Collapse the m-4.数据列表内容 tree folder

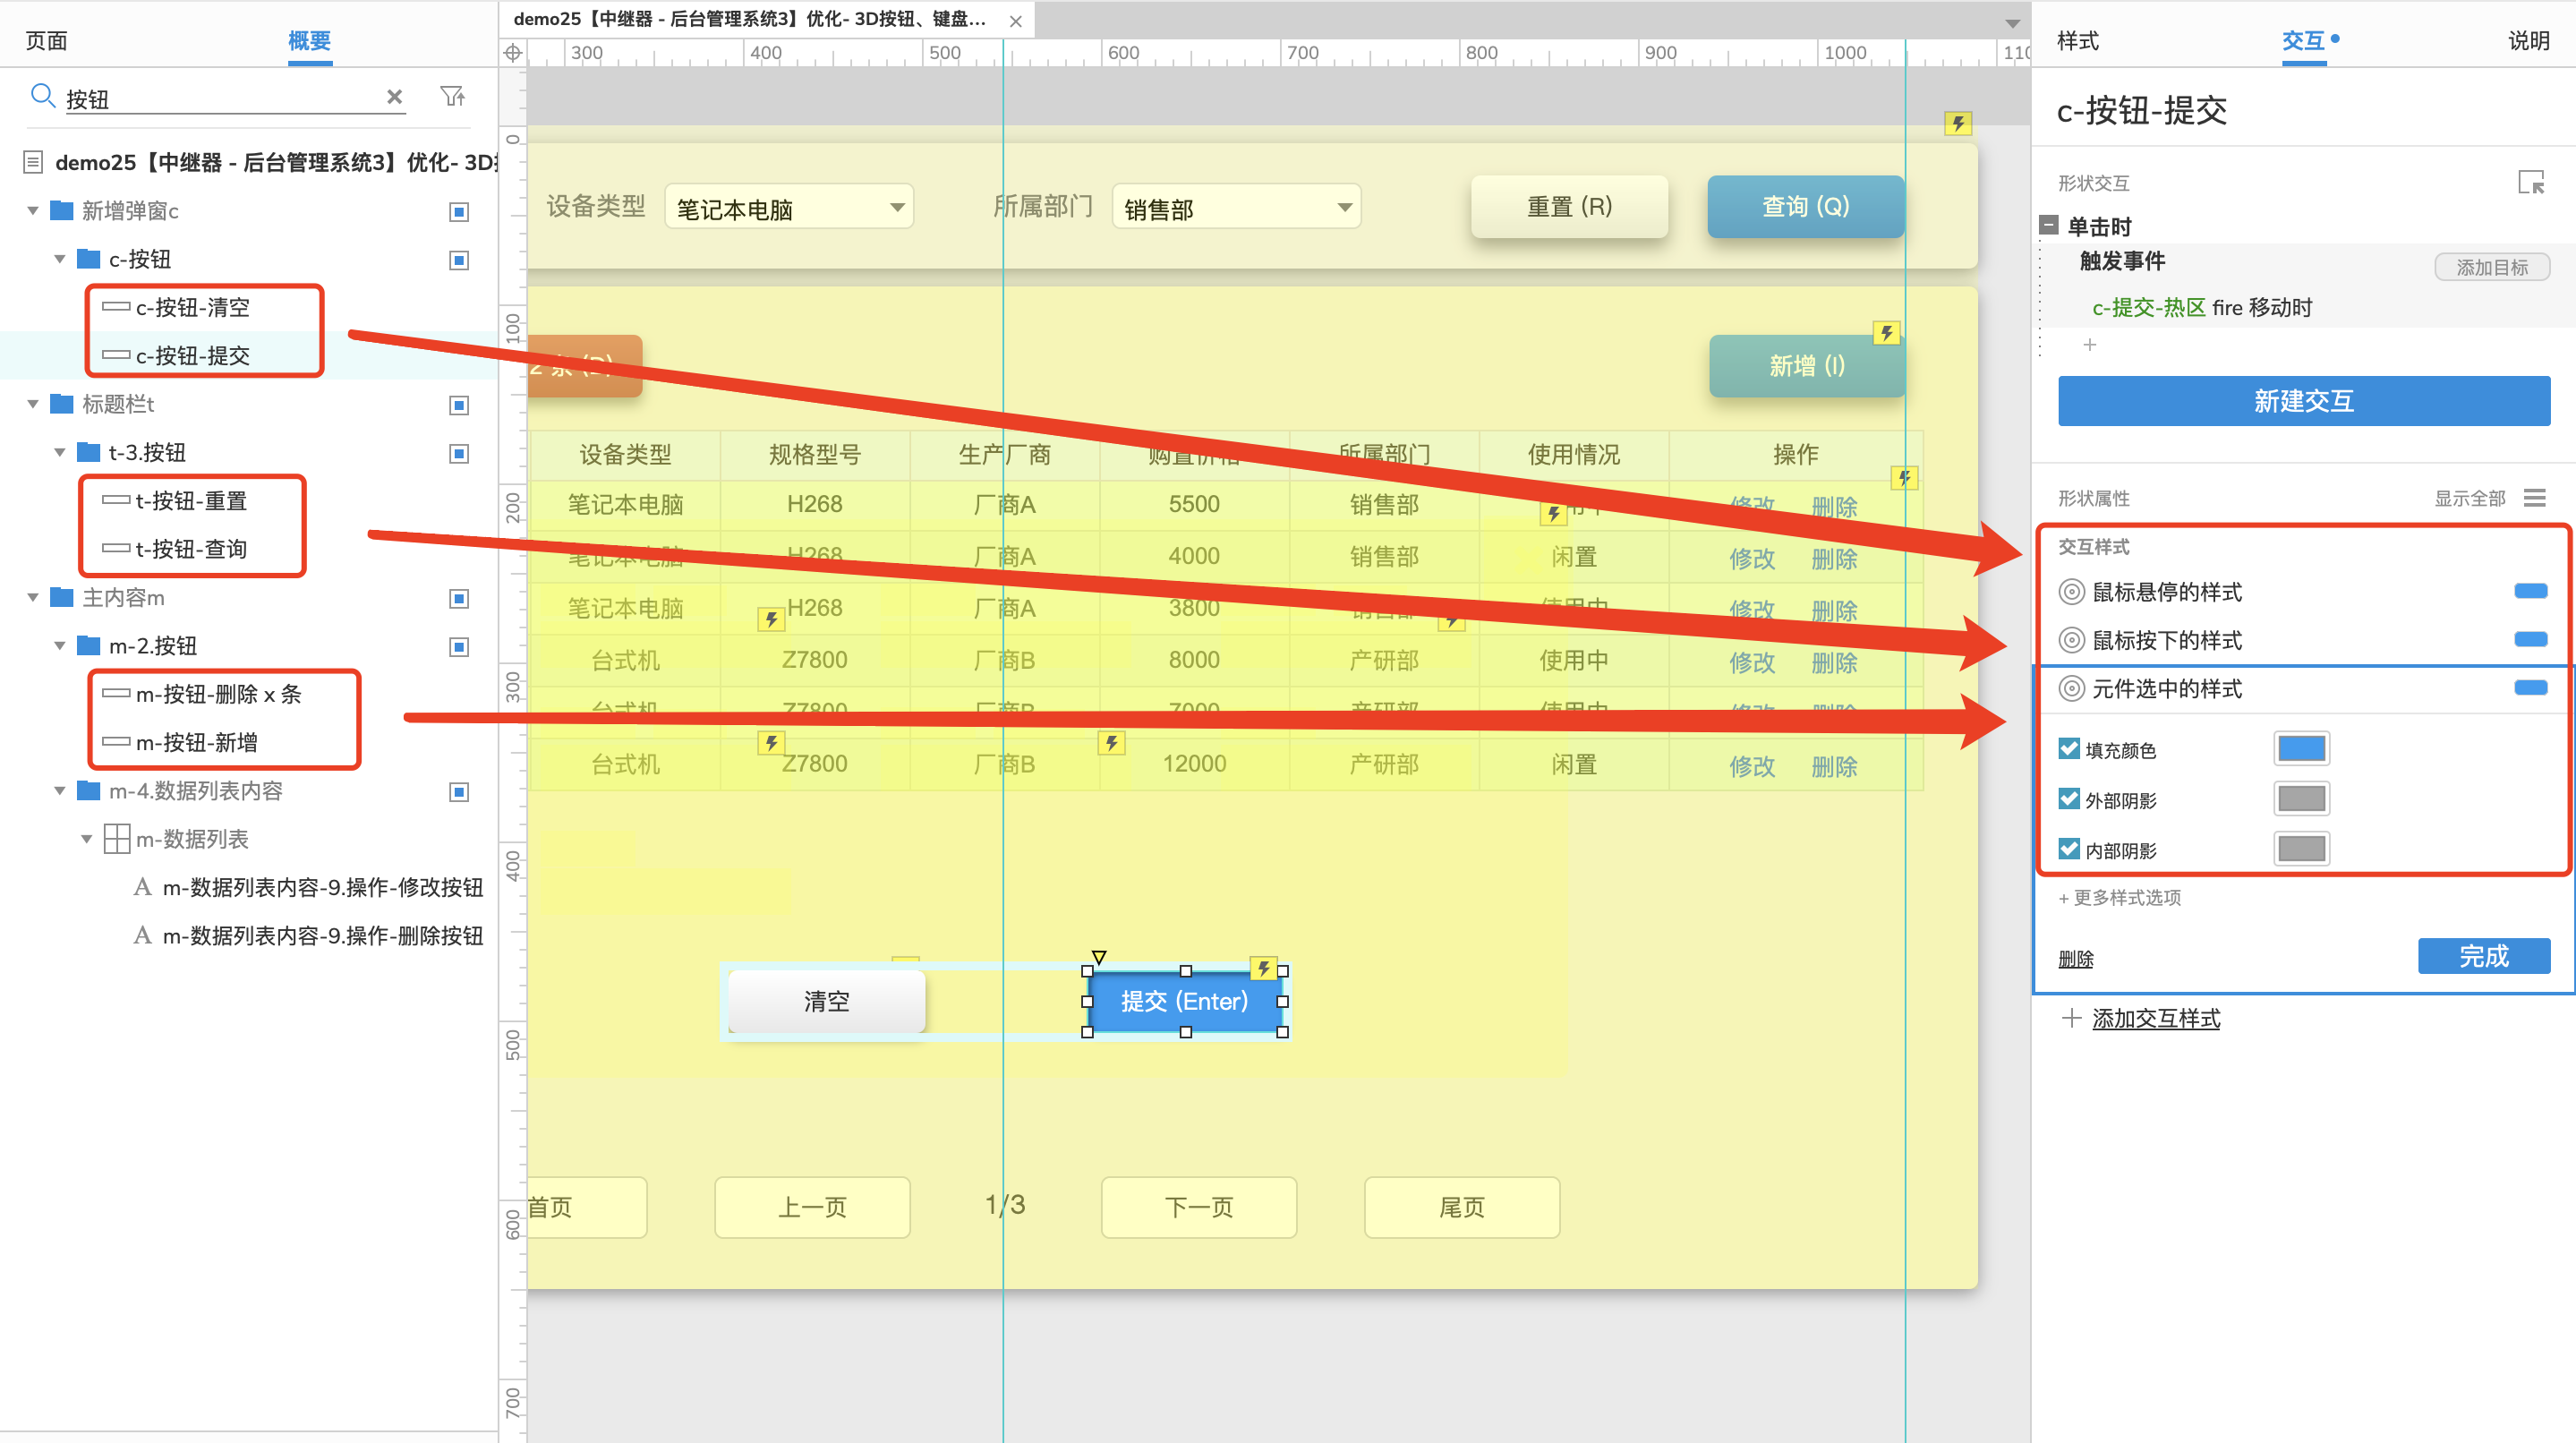point(60,792)
